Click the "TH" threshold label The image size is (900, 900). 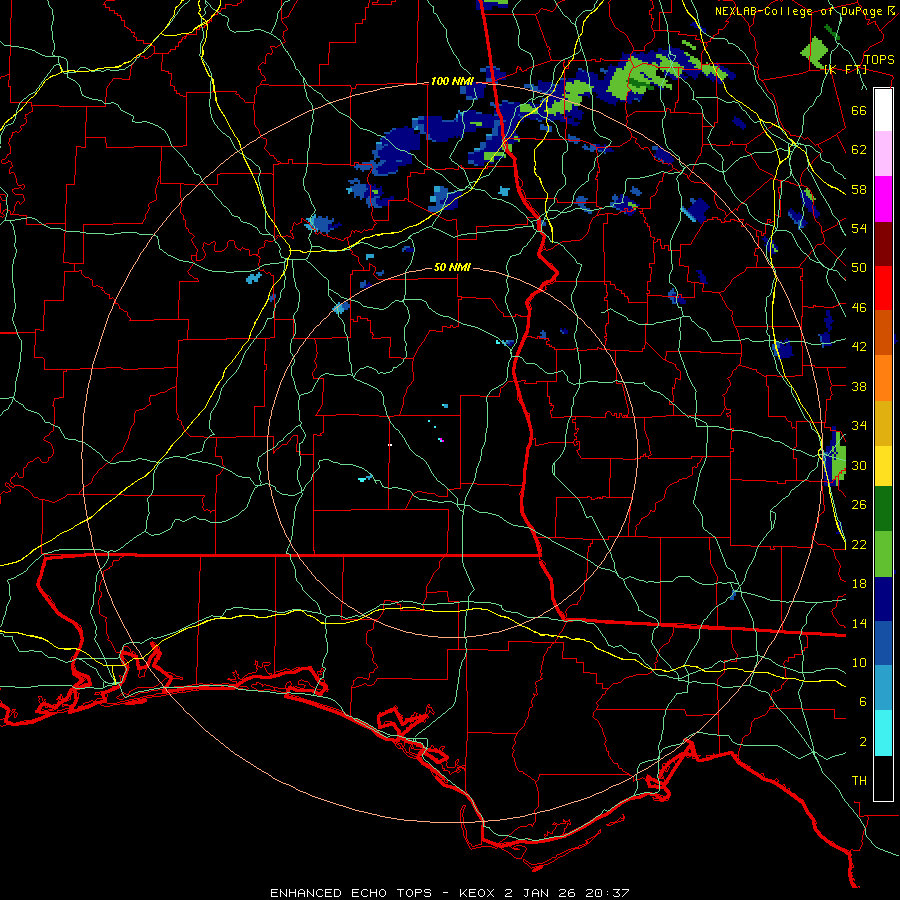tap(859, 781)
